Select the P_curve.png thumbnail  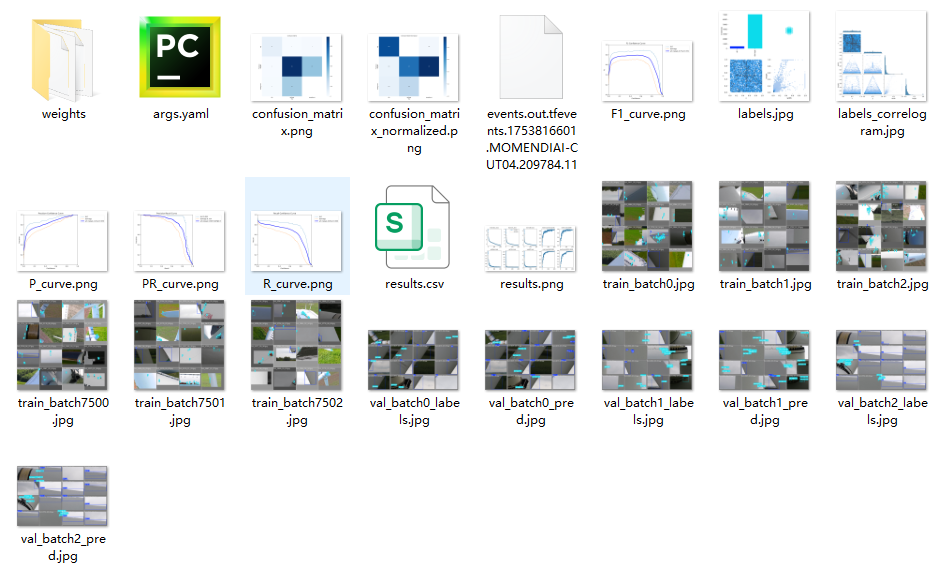(x=62, y=241)
